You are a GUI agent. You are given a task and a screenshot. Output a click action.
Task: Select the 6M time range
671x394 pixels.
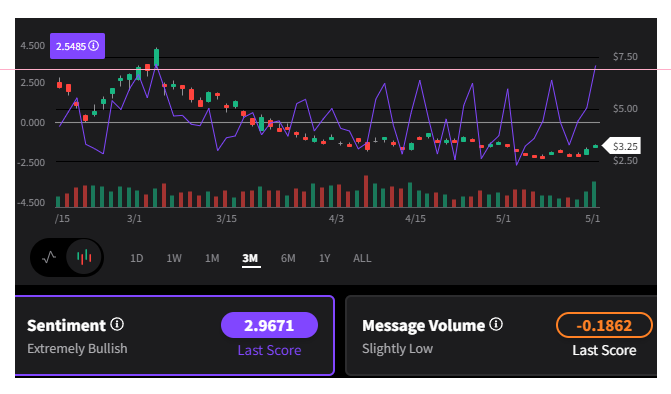pos(288,258)
